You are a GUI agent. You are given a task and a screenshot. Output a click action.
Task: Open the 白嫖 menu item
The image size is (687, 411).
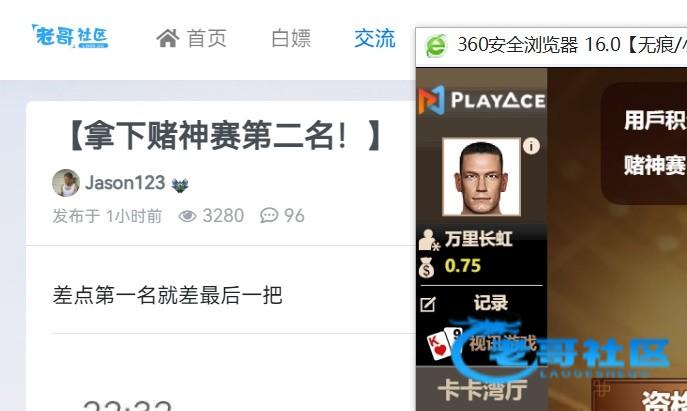(291, 38)
